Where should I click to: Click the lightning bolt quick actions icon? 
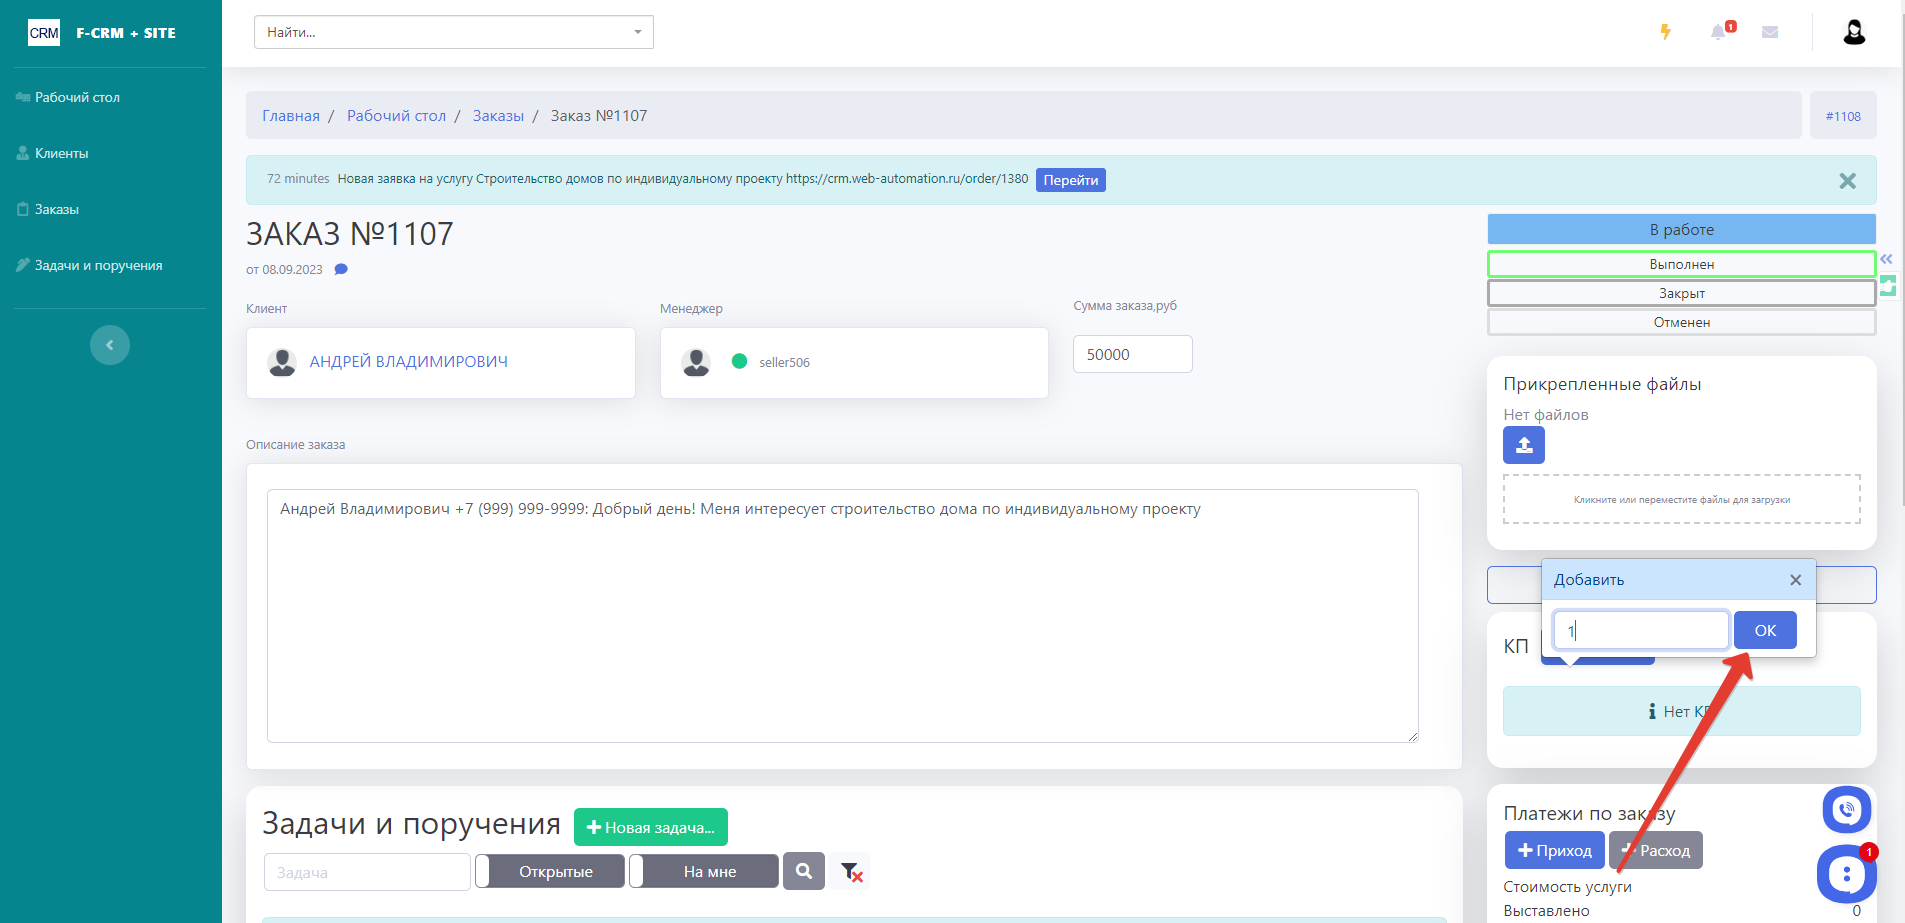coord(1665,32)
